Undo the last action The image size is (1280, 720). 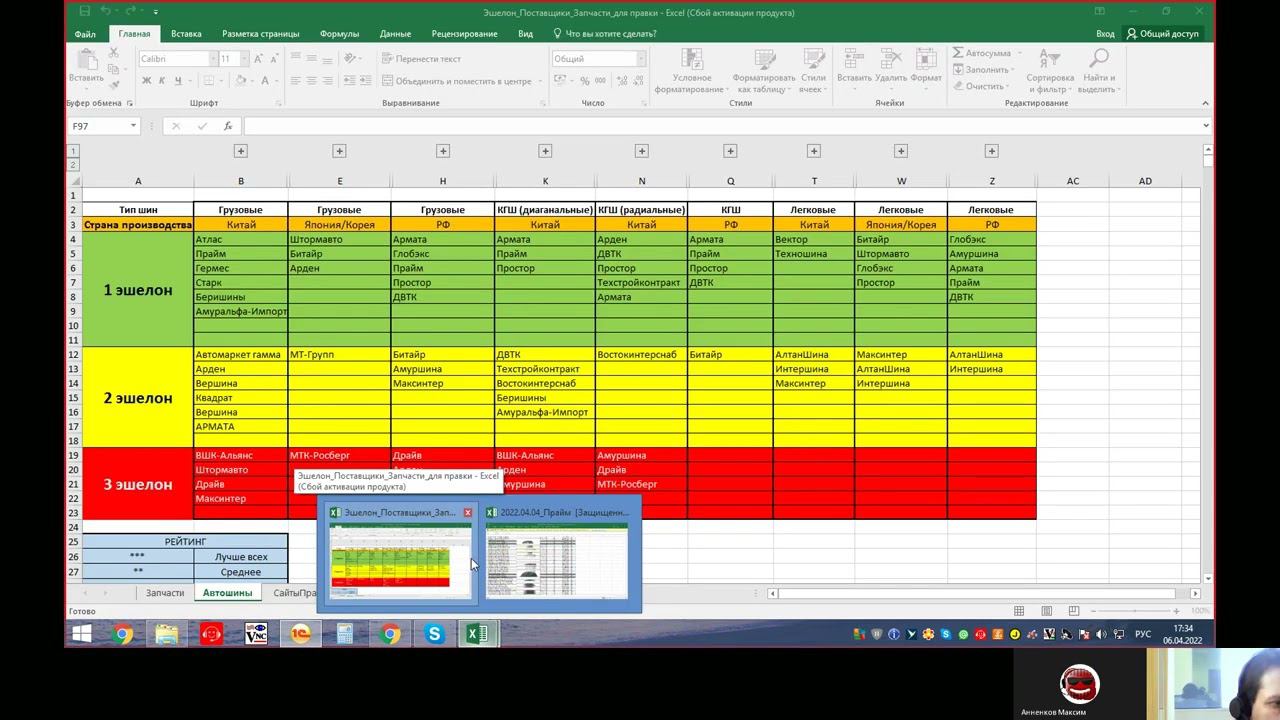[107, 12]
